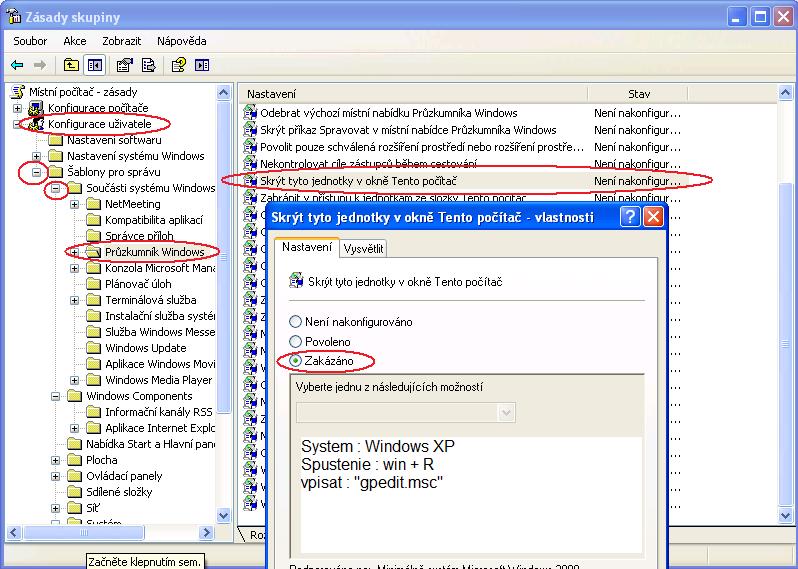The image size is (798, 569).
Task: Click the Nastavení column header
Action: click(x=414, y=94)
